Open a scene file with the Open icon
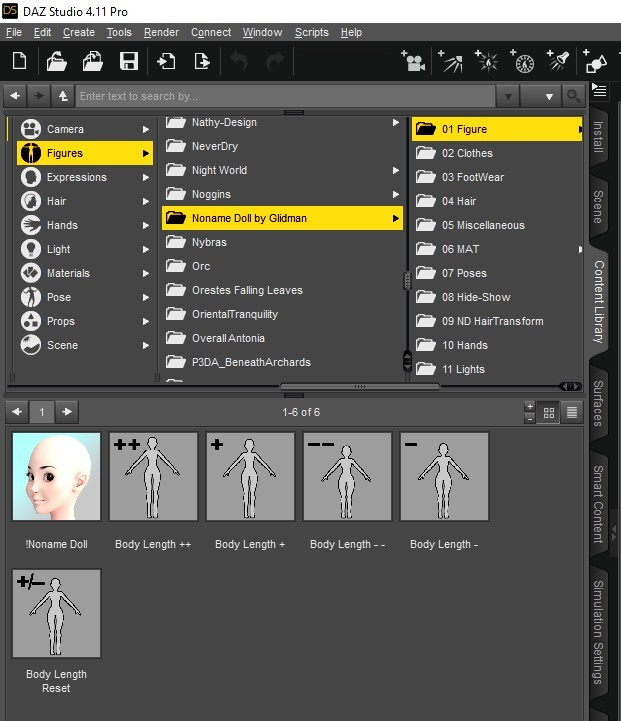 click(57, 61)
